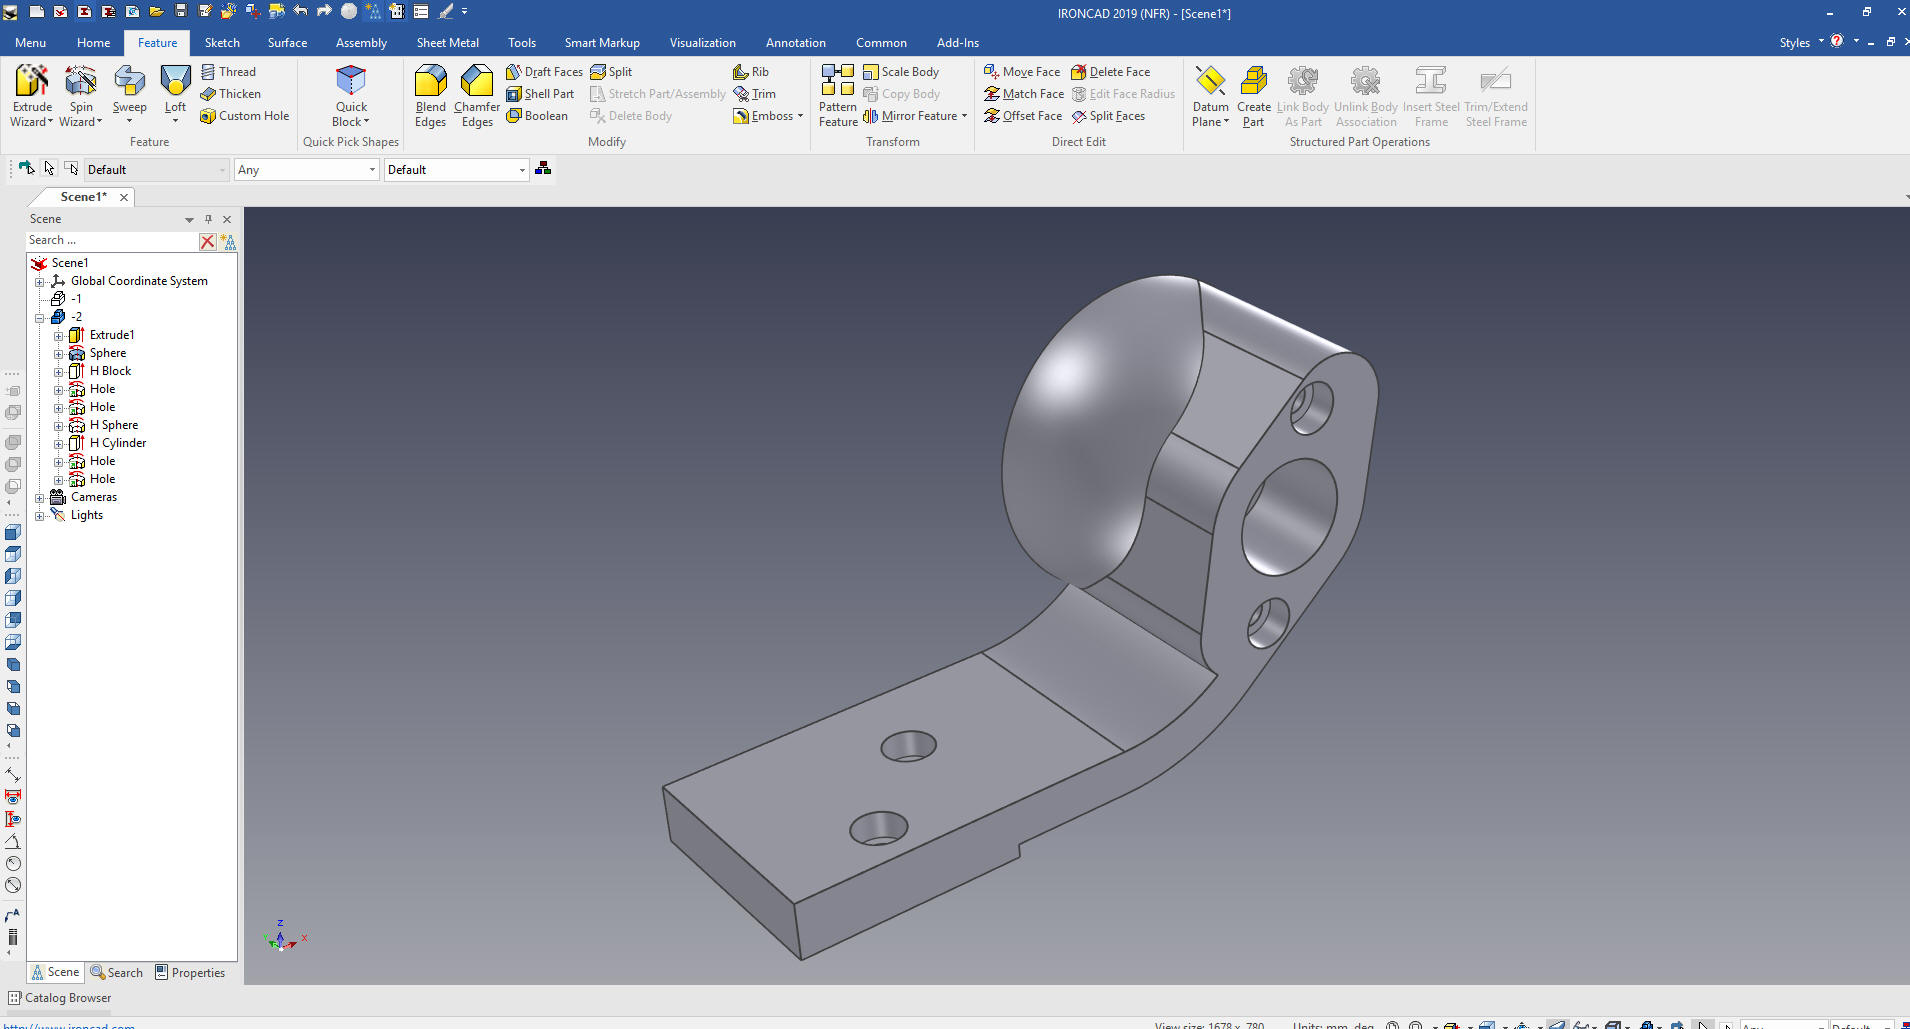The width and height of the screenshot is (1910, 1029).
Task: Expand the Extrude1 tree node
Action: pos(58,336)
